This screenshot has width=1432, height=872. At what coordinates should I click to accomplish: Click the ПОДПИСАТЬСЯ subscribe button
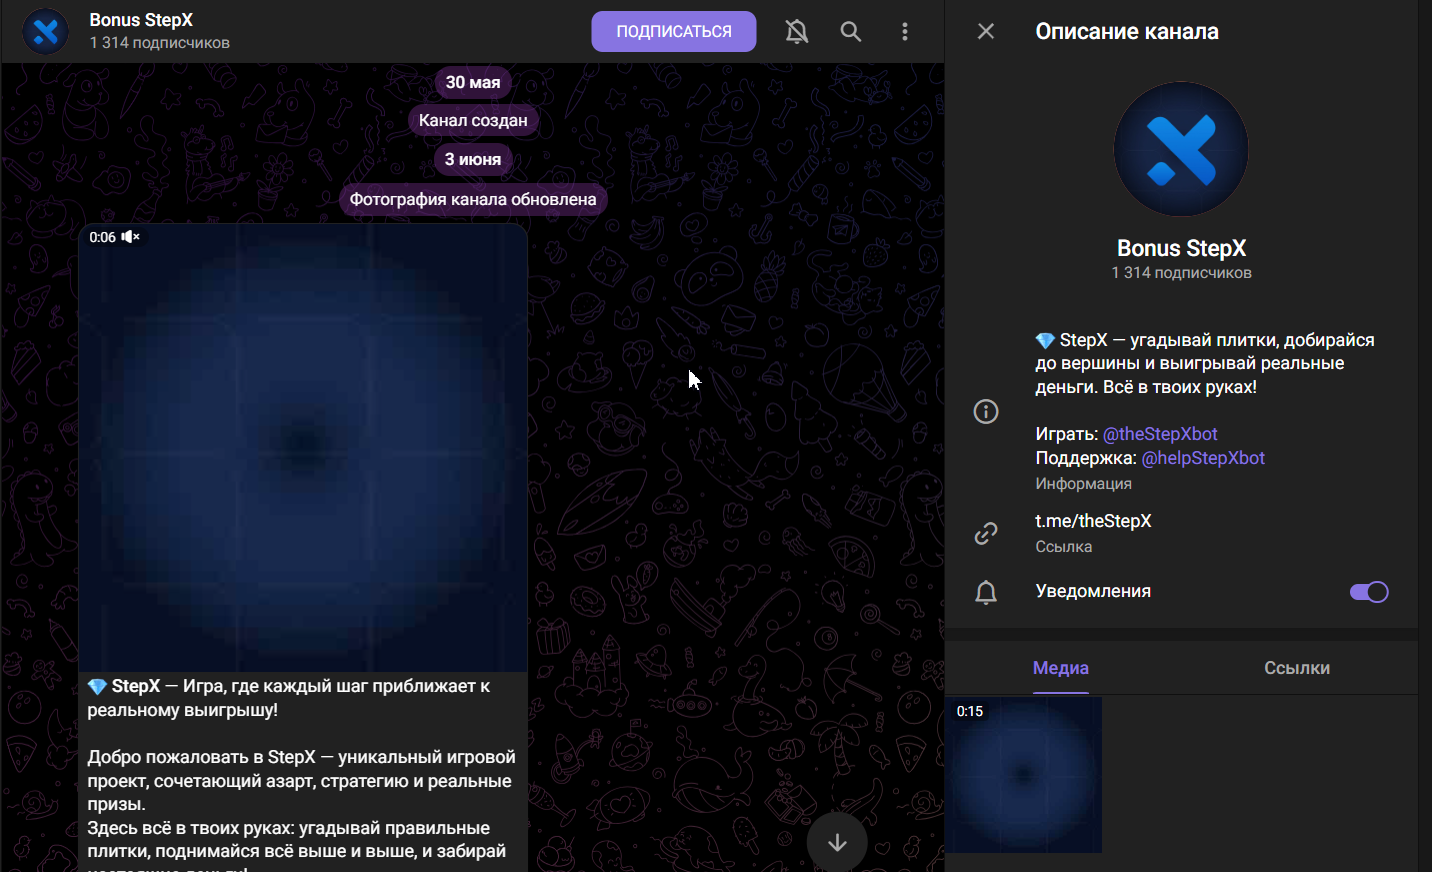coord(673,31)
